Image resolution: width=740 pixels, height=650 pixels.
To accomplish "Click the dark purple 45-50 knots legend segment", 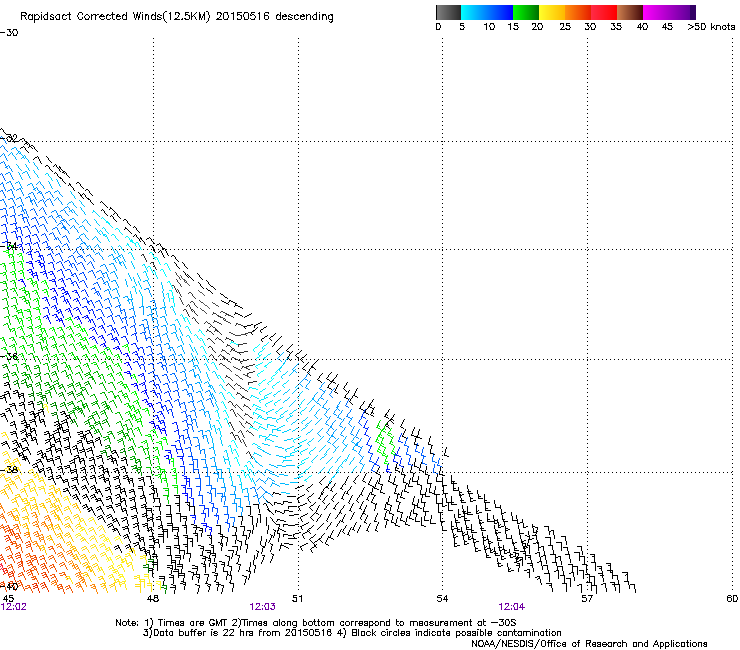I will coord(682,12).
